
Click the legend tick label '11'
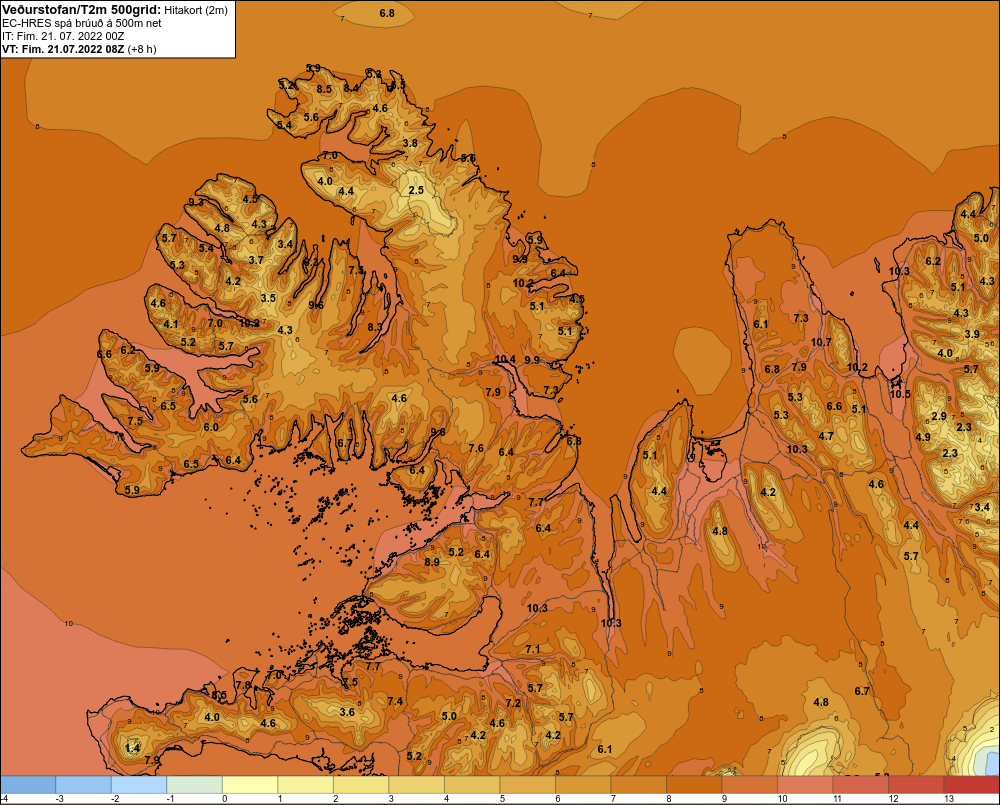[837, 799]
